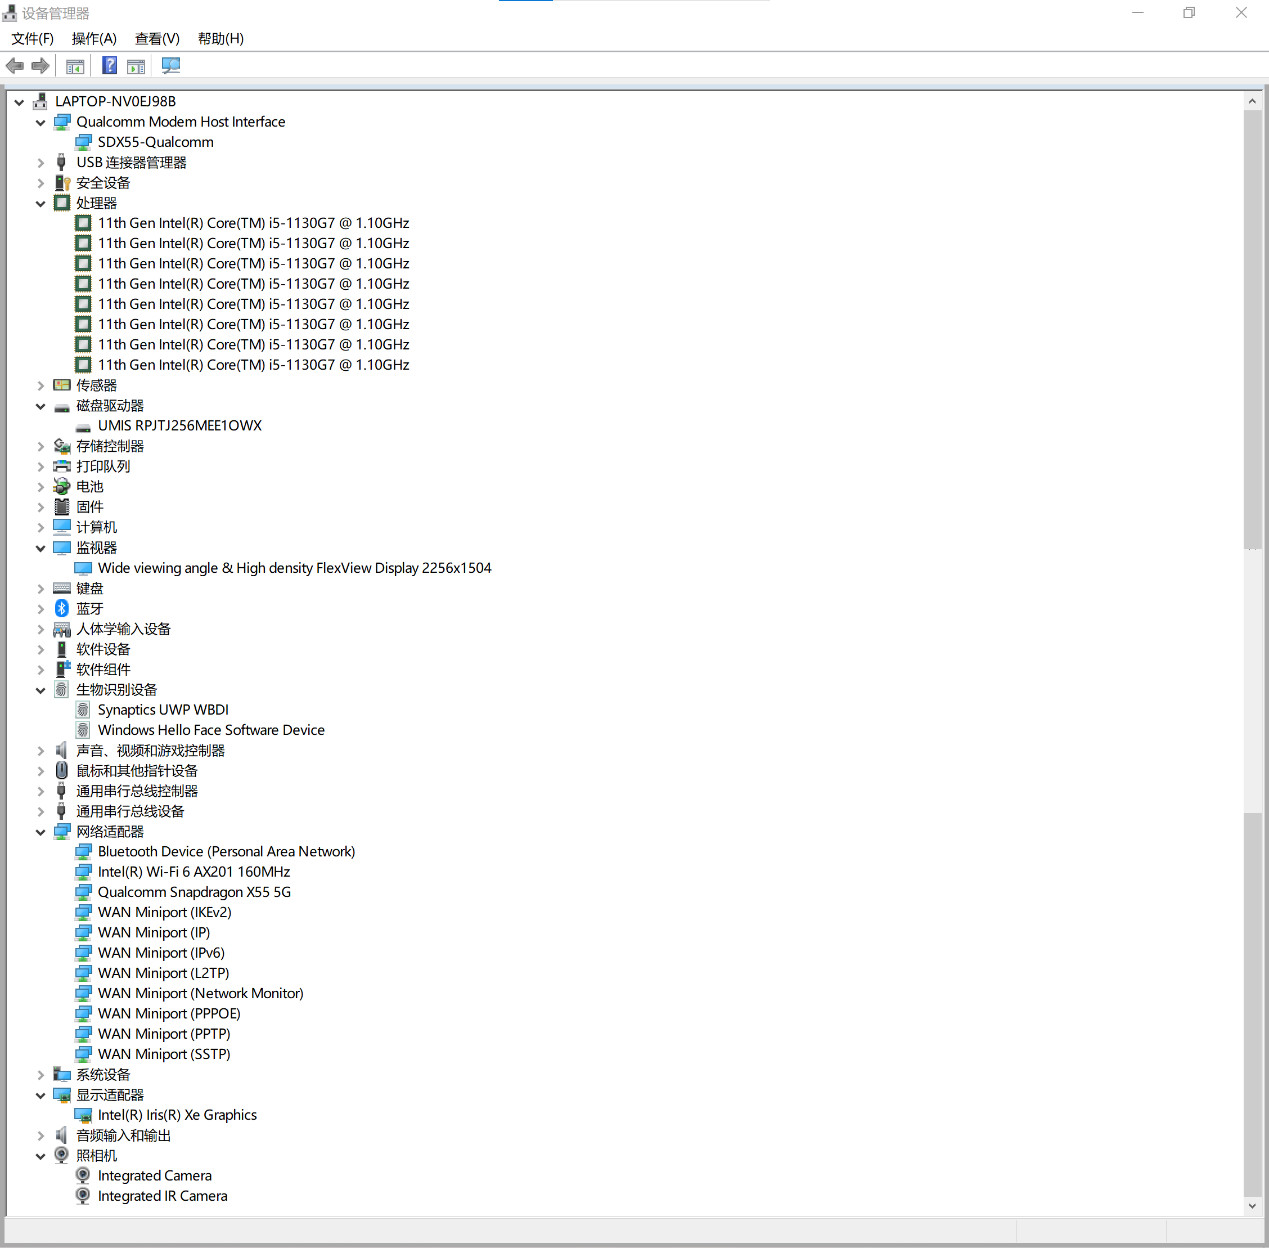Click the 传感器 sensor icon
The image size is (1269, 1248).
point(62,385)
